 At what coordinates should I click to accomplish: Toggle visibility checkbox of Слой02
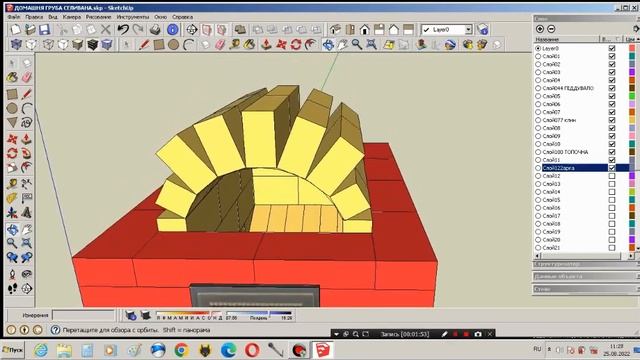(x=612, y=64)
